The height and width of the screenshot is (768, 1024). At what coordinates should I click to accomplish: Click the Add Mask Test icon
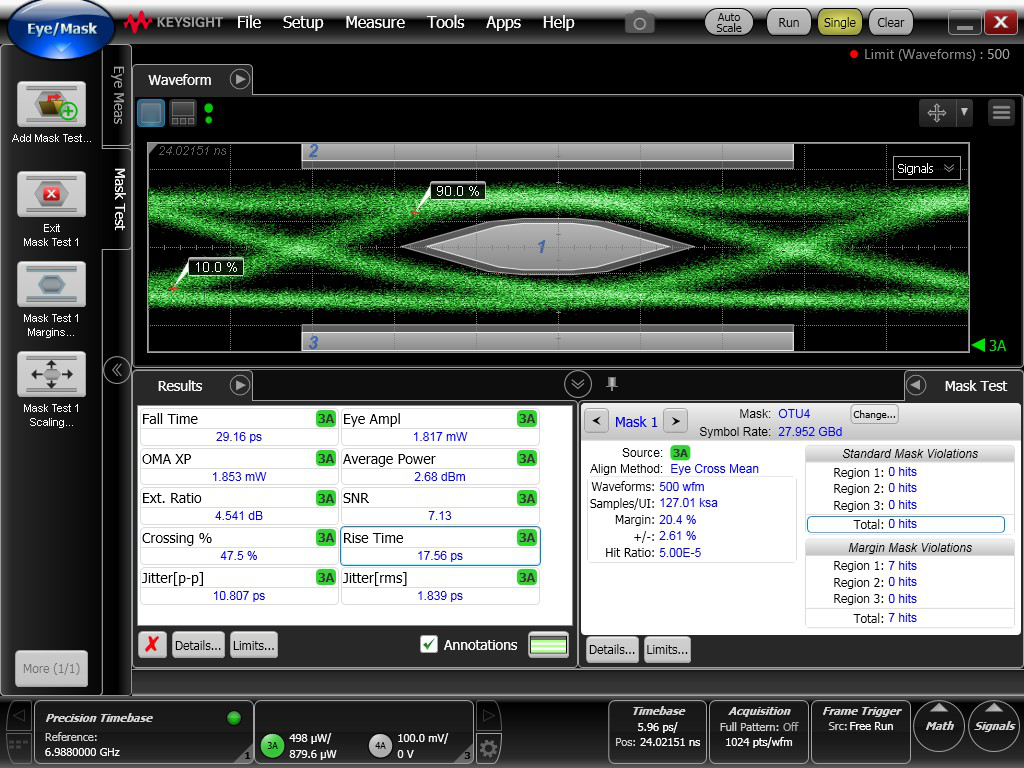tap(51, 105)
